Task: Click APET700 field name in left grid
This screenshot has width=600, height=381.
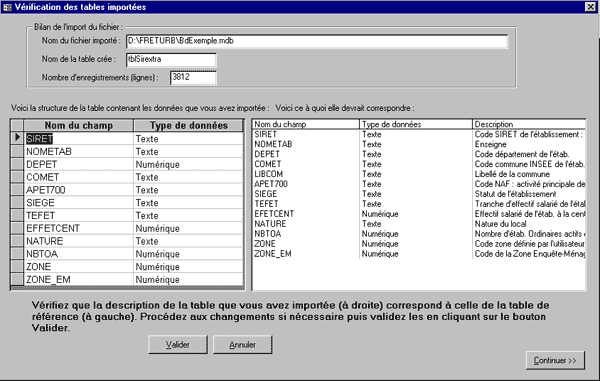Action: point(78,190)
